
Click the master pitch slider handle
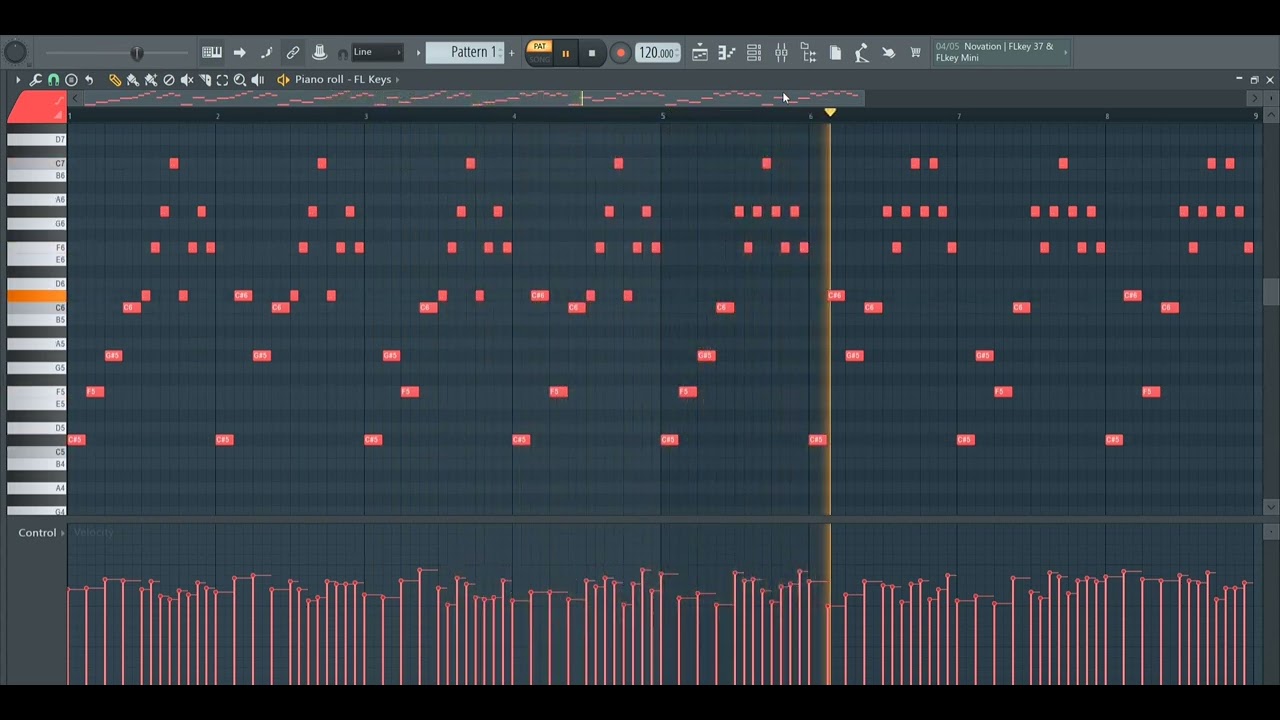click(x=137, y=53)
